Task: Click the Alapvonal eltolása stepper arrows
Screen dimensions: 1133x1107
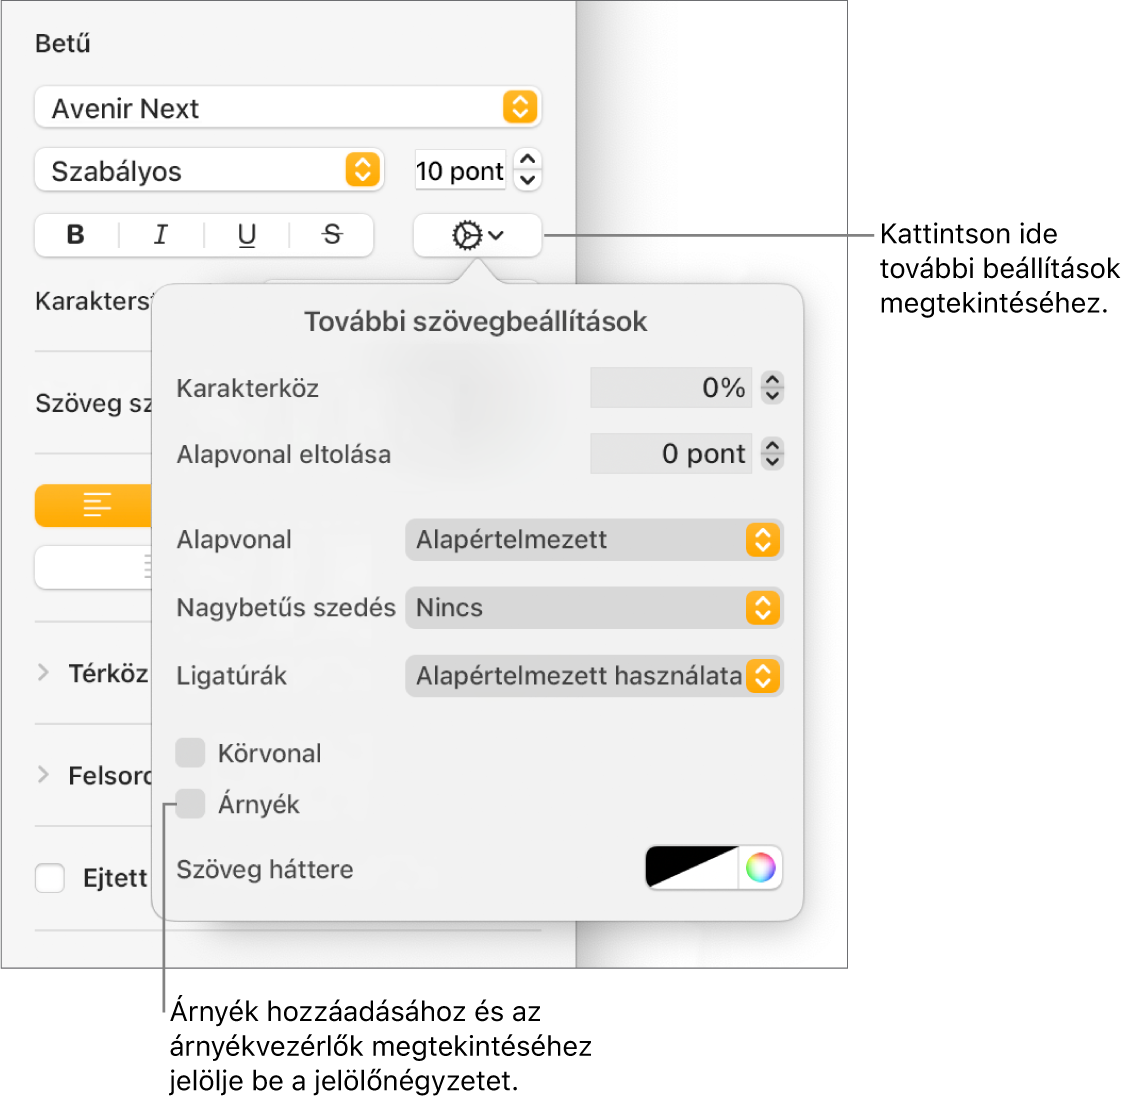Action: [772, 453]
